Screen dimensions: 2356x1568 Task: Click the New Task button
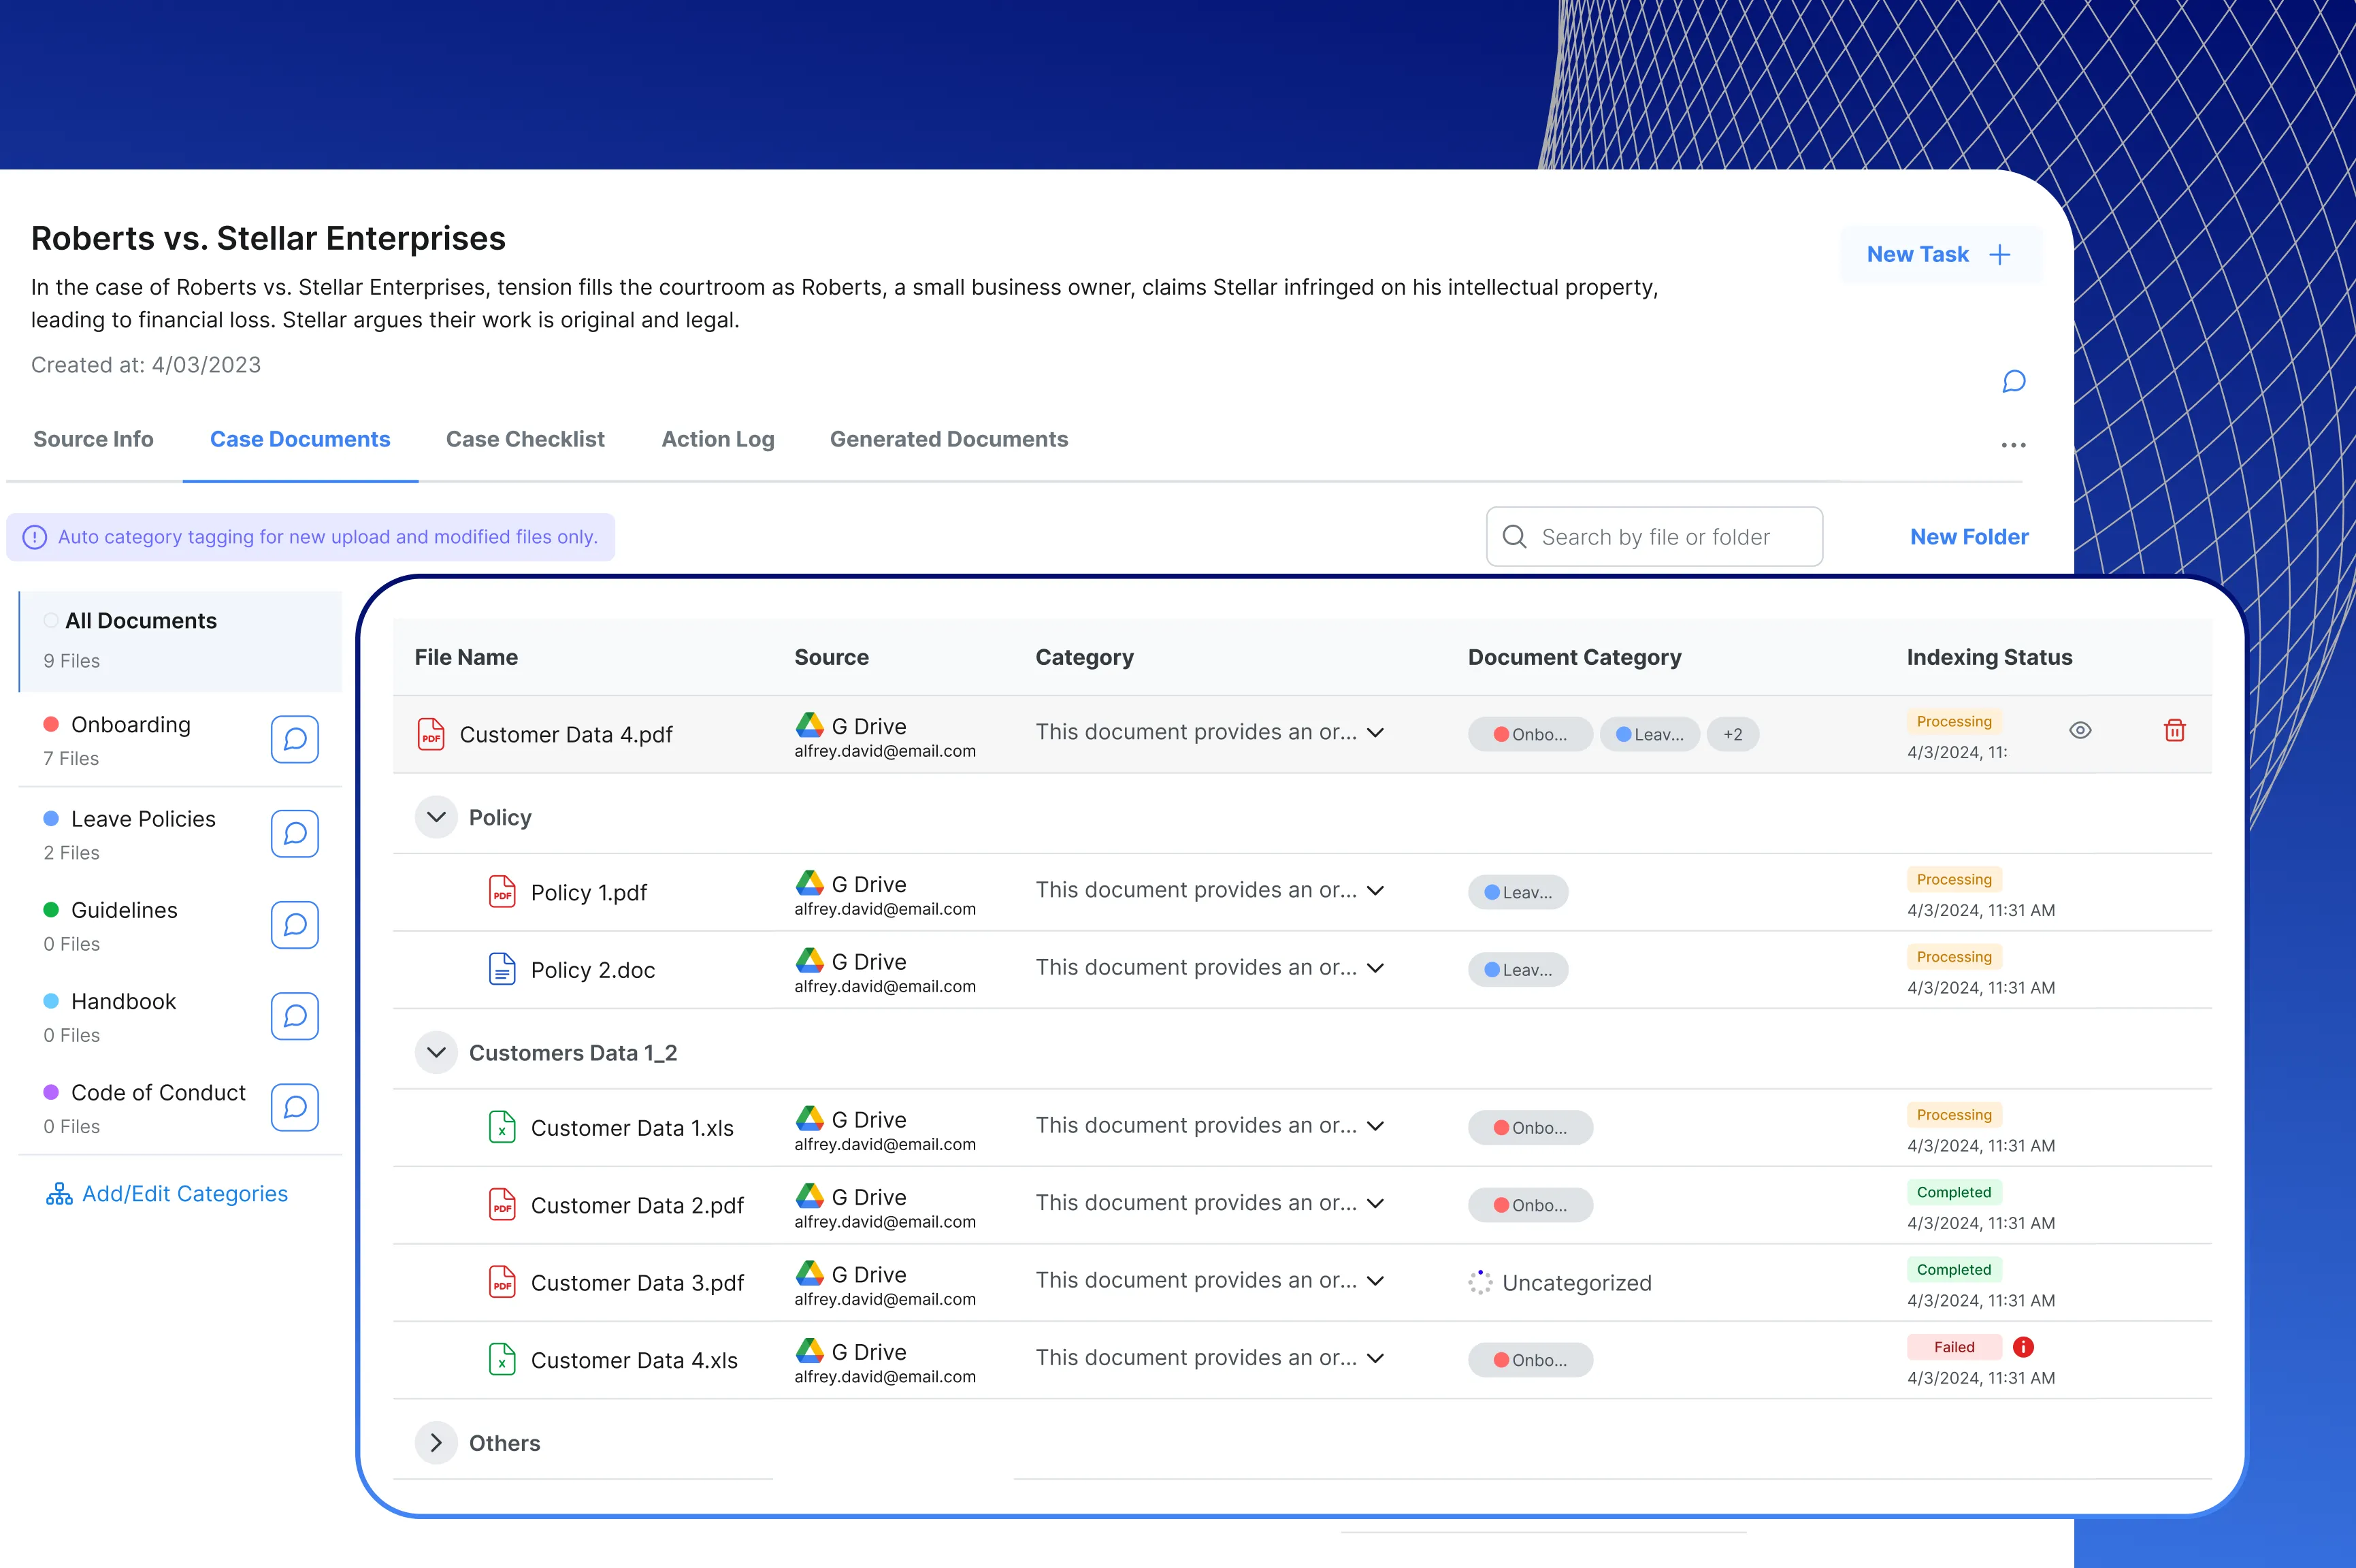(1939, 254)
